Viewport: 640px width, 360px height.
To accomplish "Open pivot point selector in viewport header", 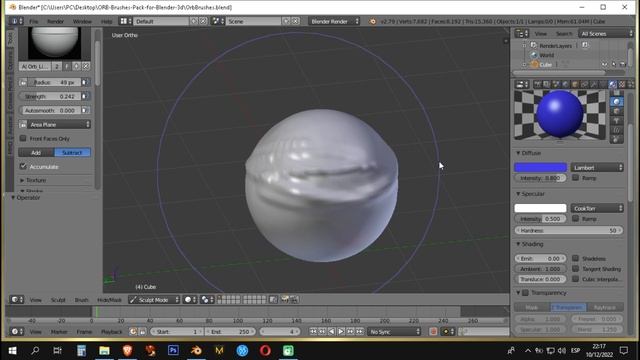I will point(207,300).
